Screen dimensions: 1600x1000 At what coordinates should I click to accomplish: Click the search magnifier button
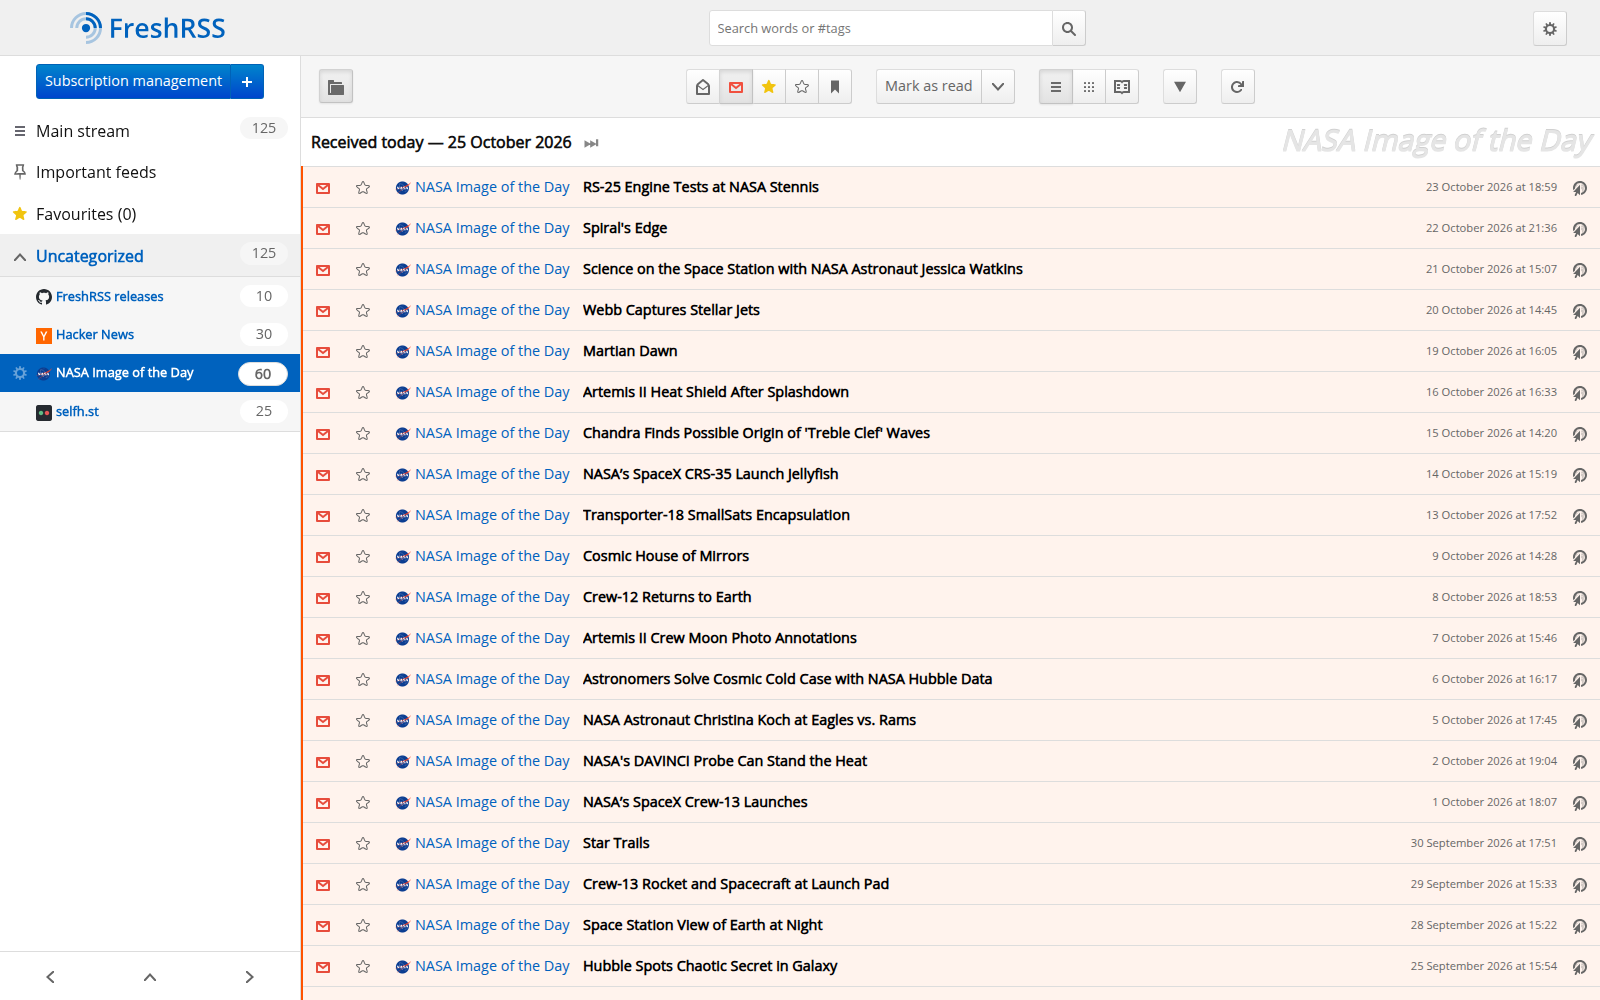(x=1068, y=29)
